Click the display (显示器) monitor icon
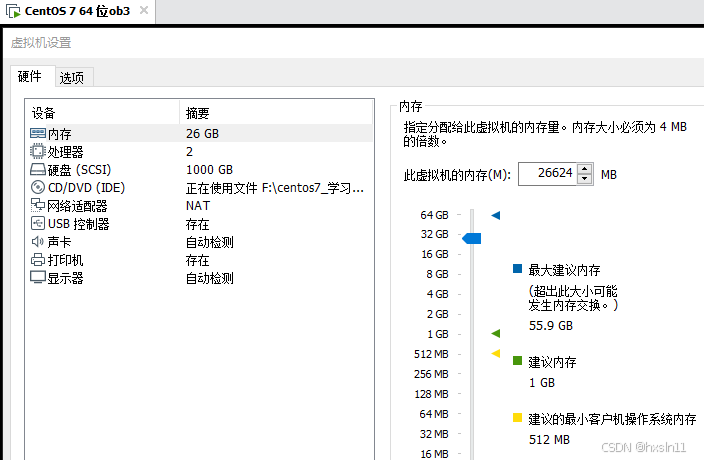Viewport: 704px width, 460px height. click(38, 277)
